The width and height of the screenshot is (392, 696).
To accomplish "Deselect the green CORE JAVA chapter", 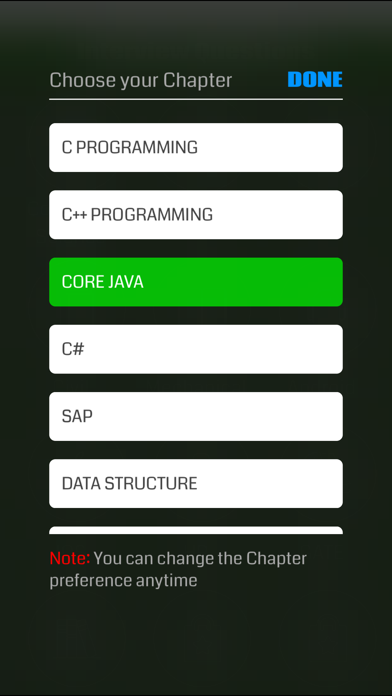I will coord(196,282).
